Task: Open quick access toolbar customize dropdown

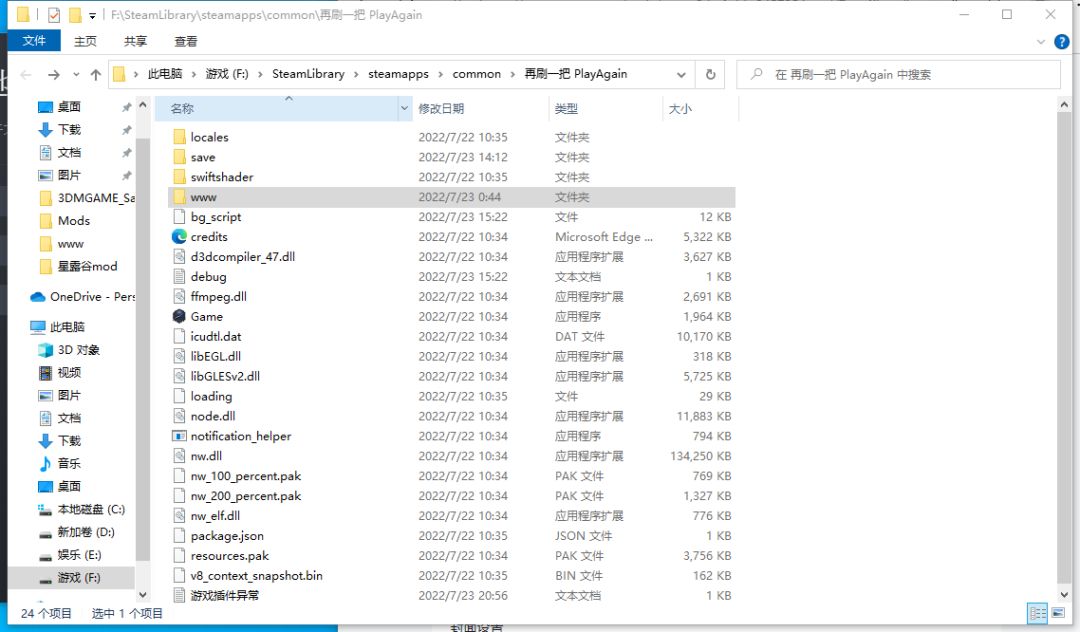Action: click(92, 15)
